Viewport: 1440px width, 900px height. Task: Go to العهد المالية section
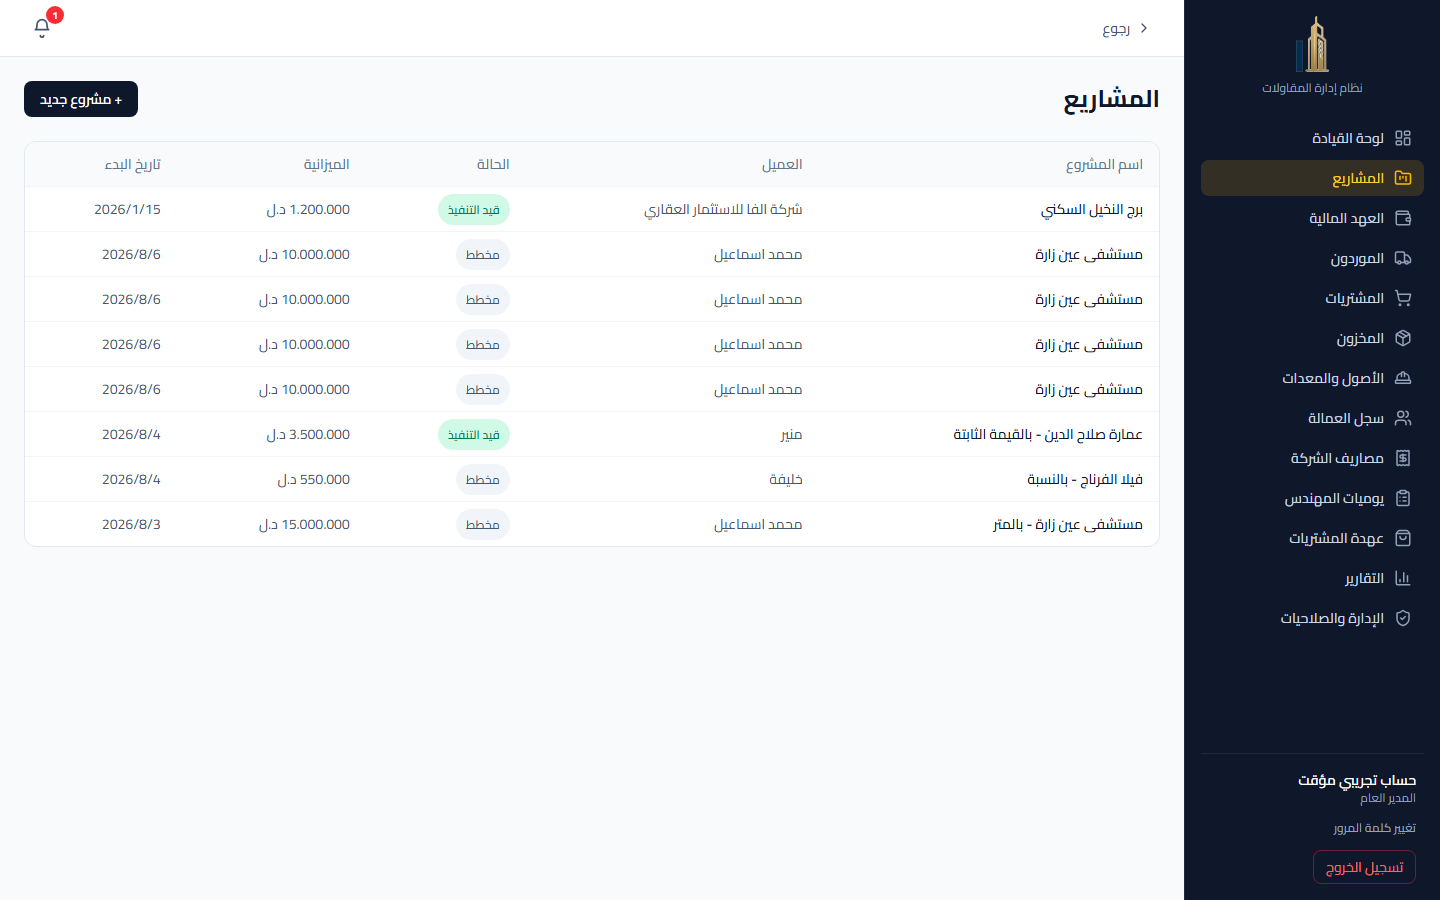1312,218
